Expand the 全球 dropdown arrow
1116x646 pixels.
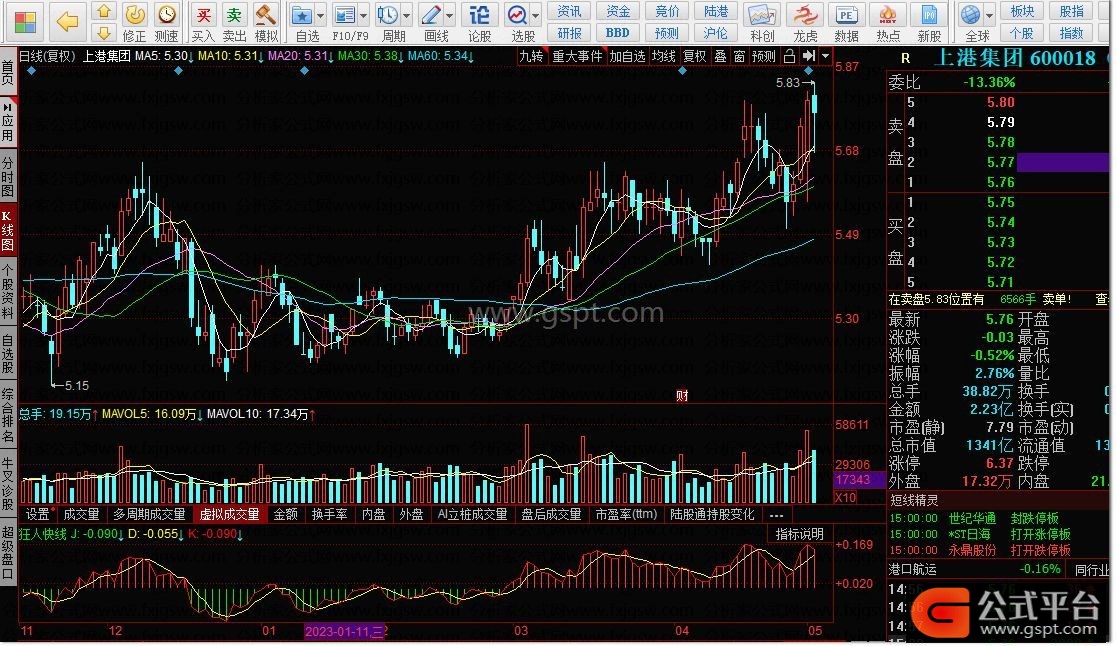[x=989, y=16]
